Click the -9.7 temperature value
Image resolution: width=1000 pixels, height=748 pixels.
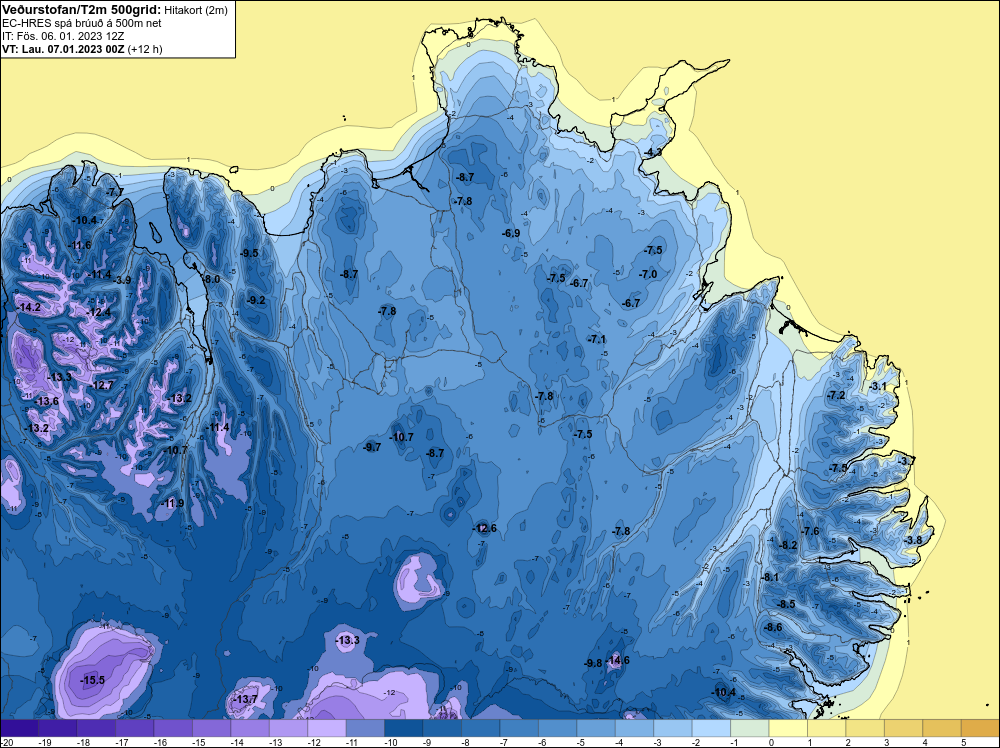[x=372, y=448]
